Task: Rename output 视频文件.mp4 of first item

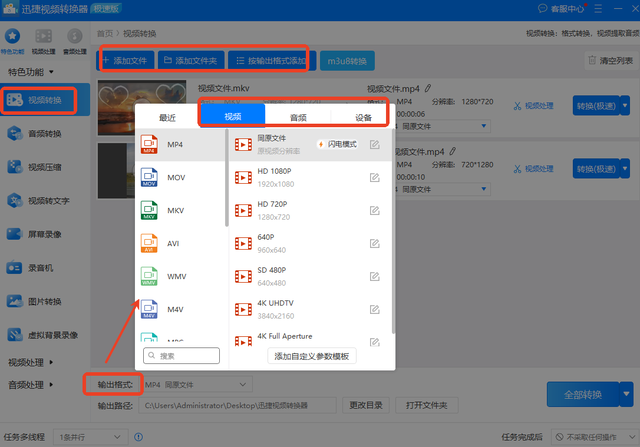Action: click(428, 88)
